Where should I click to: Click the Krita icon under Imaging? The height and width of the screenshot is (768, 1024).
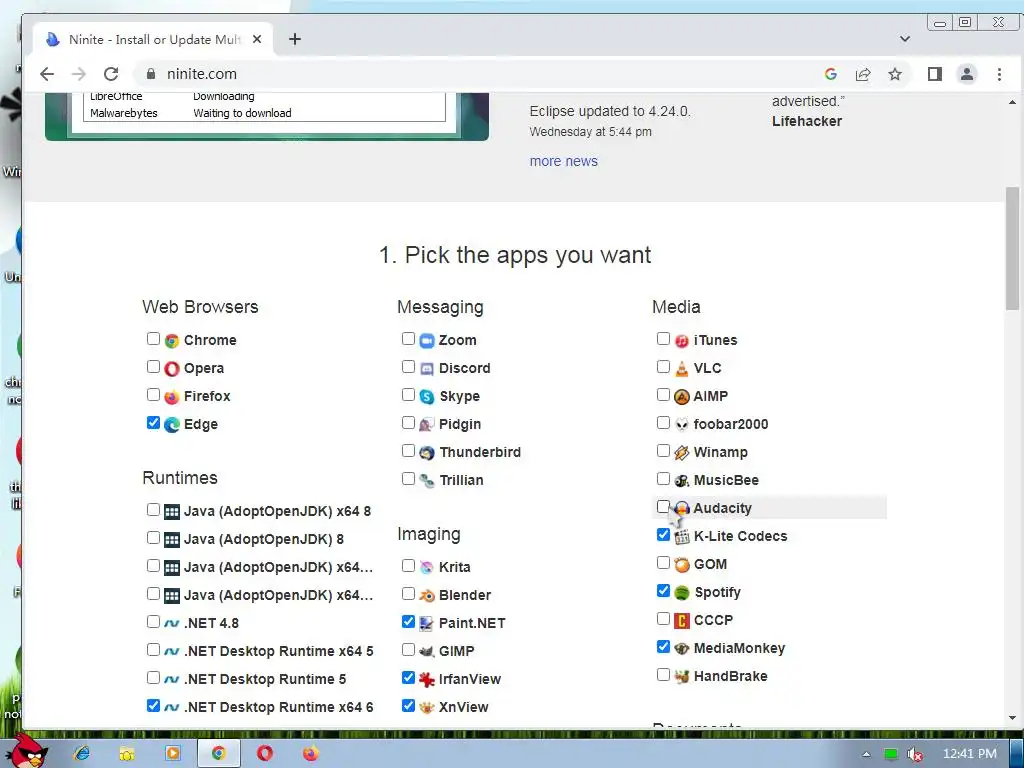[426, 567]
